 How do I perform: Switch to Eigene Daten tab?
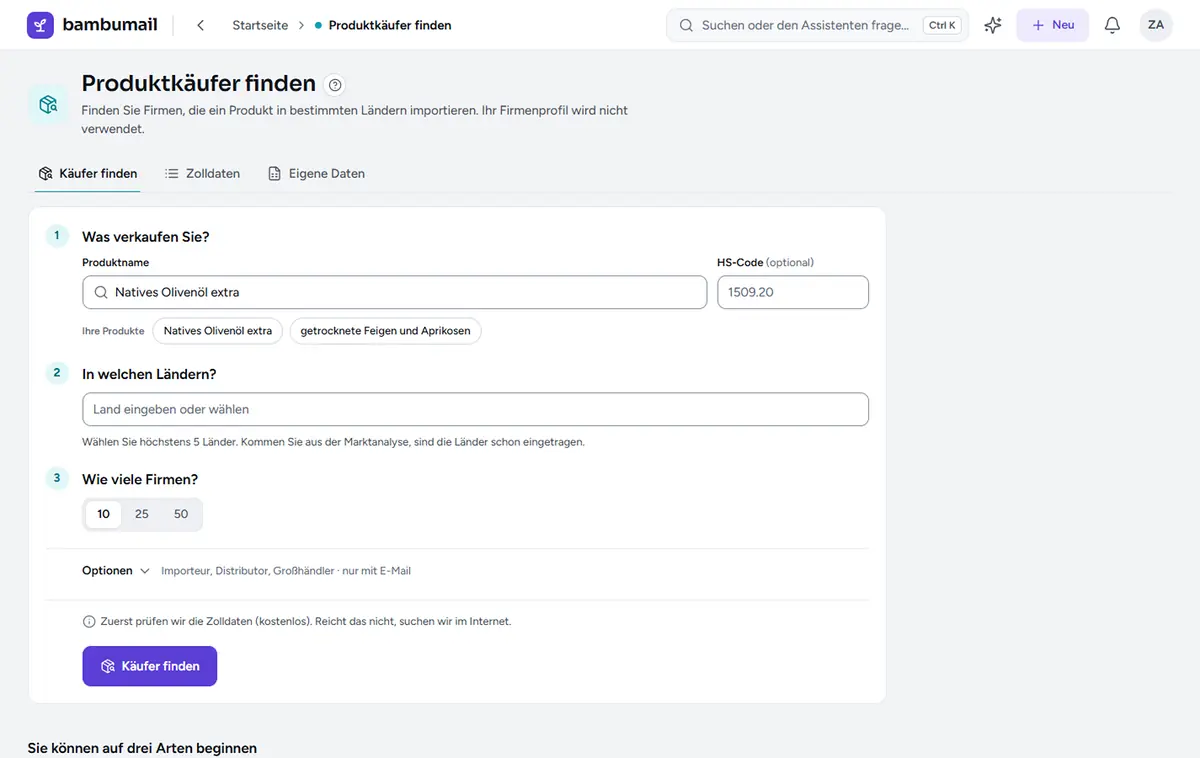coord(316,173)
